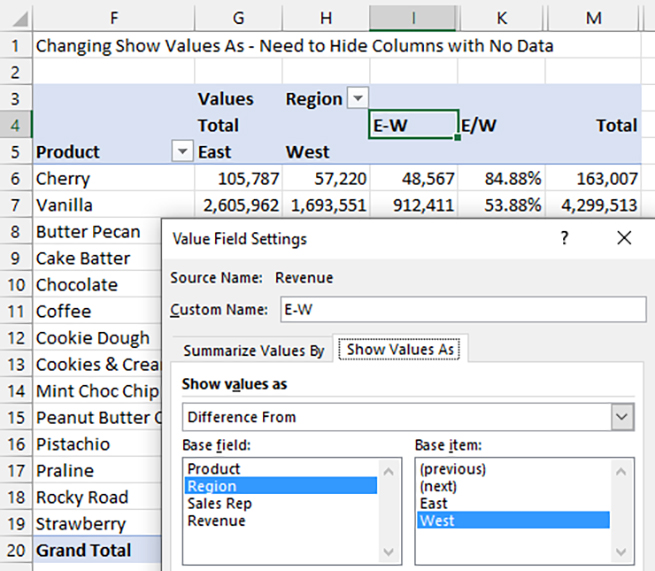Click the Custom Name input field
Screen dimensions: 655x571
[x=463, y=310]
